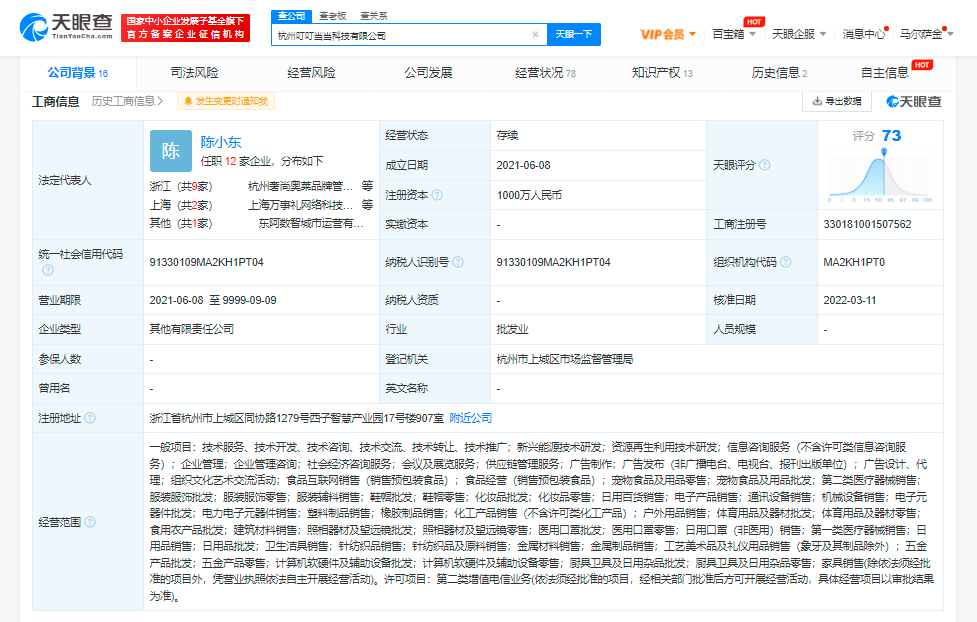Click the 经营状态 value 存续
The width and height of the screenshot is (977, 622).
pos(508,135)
